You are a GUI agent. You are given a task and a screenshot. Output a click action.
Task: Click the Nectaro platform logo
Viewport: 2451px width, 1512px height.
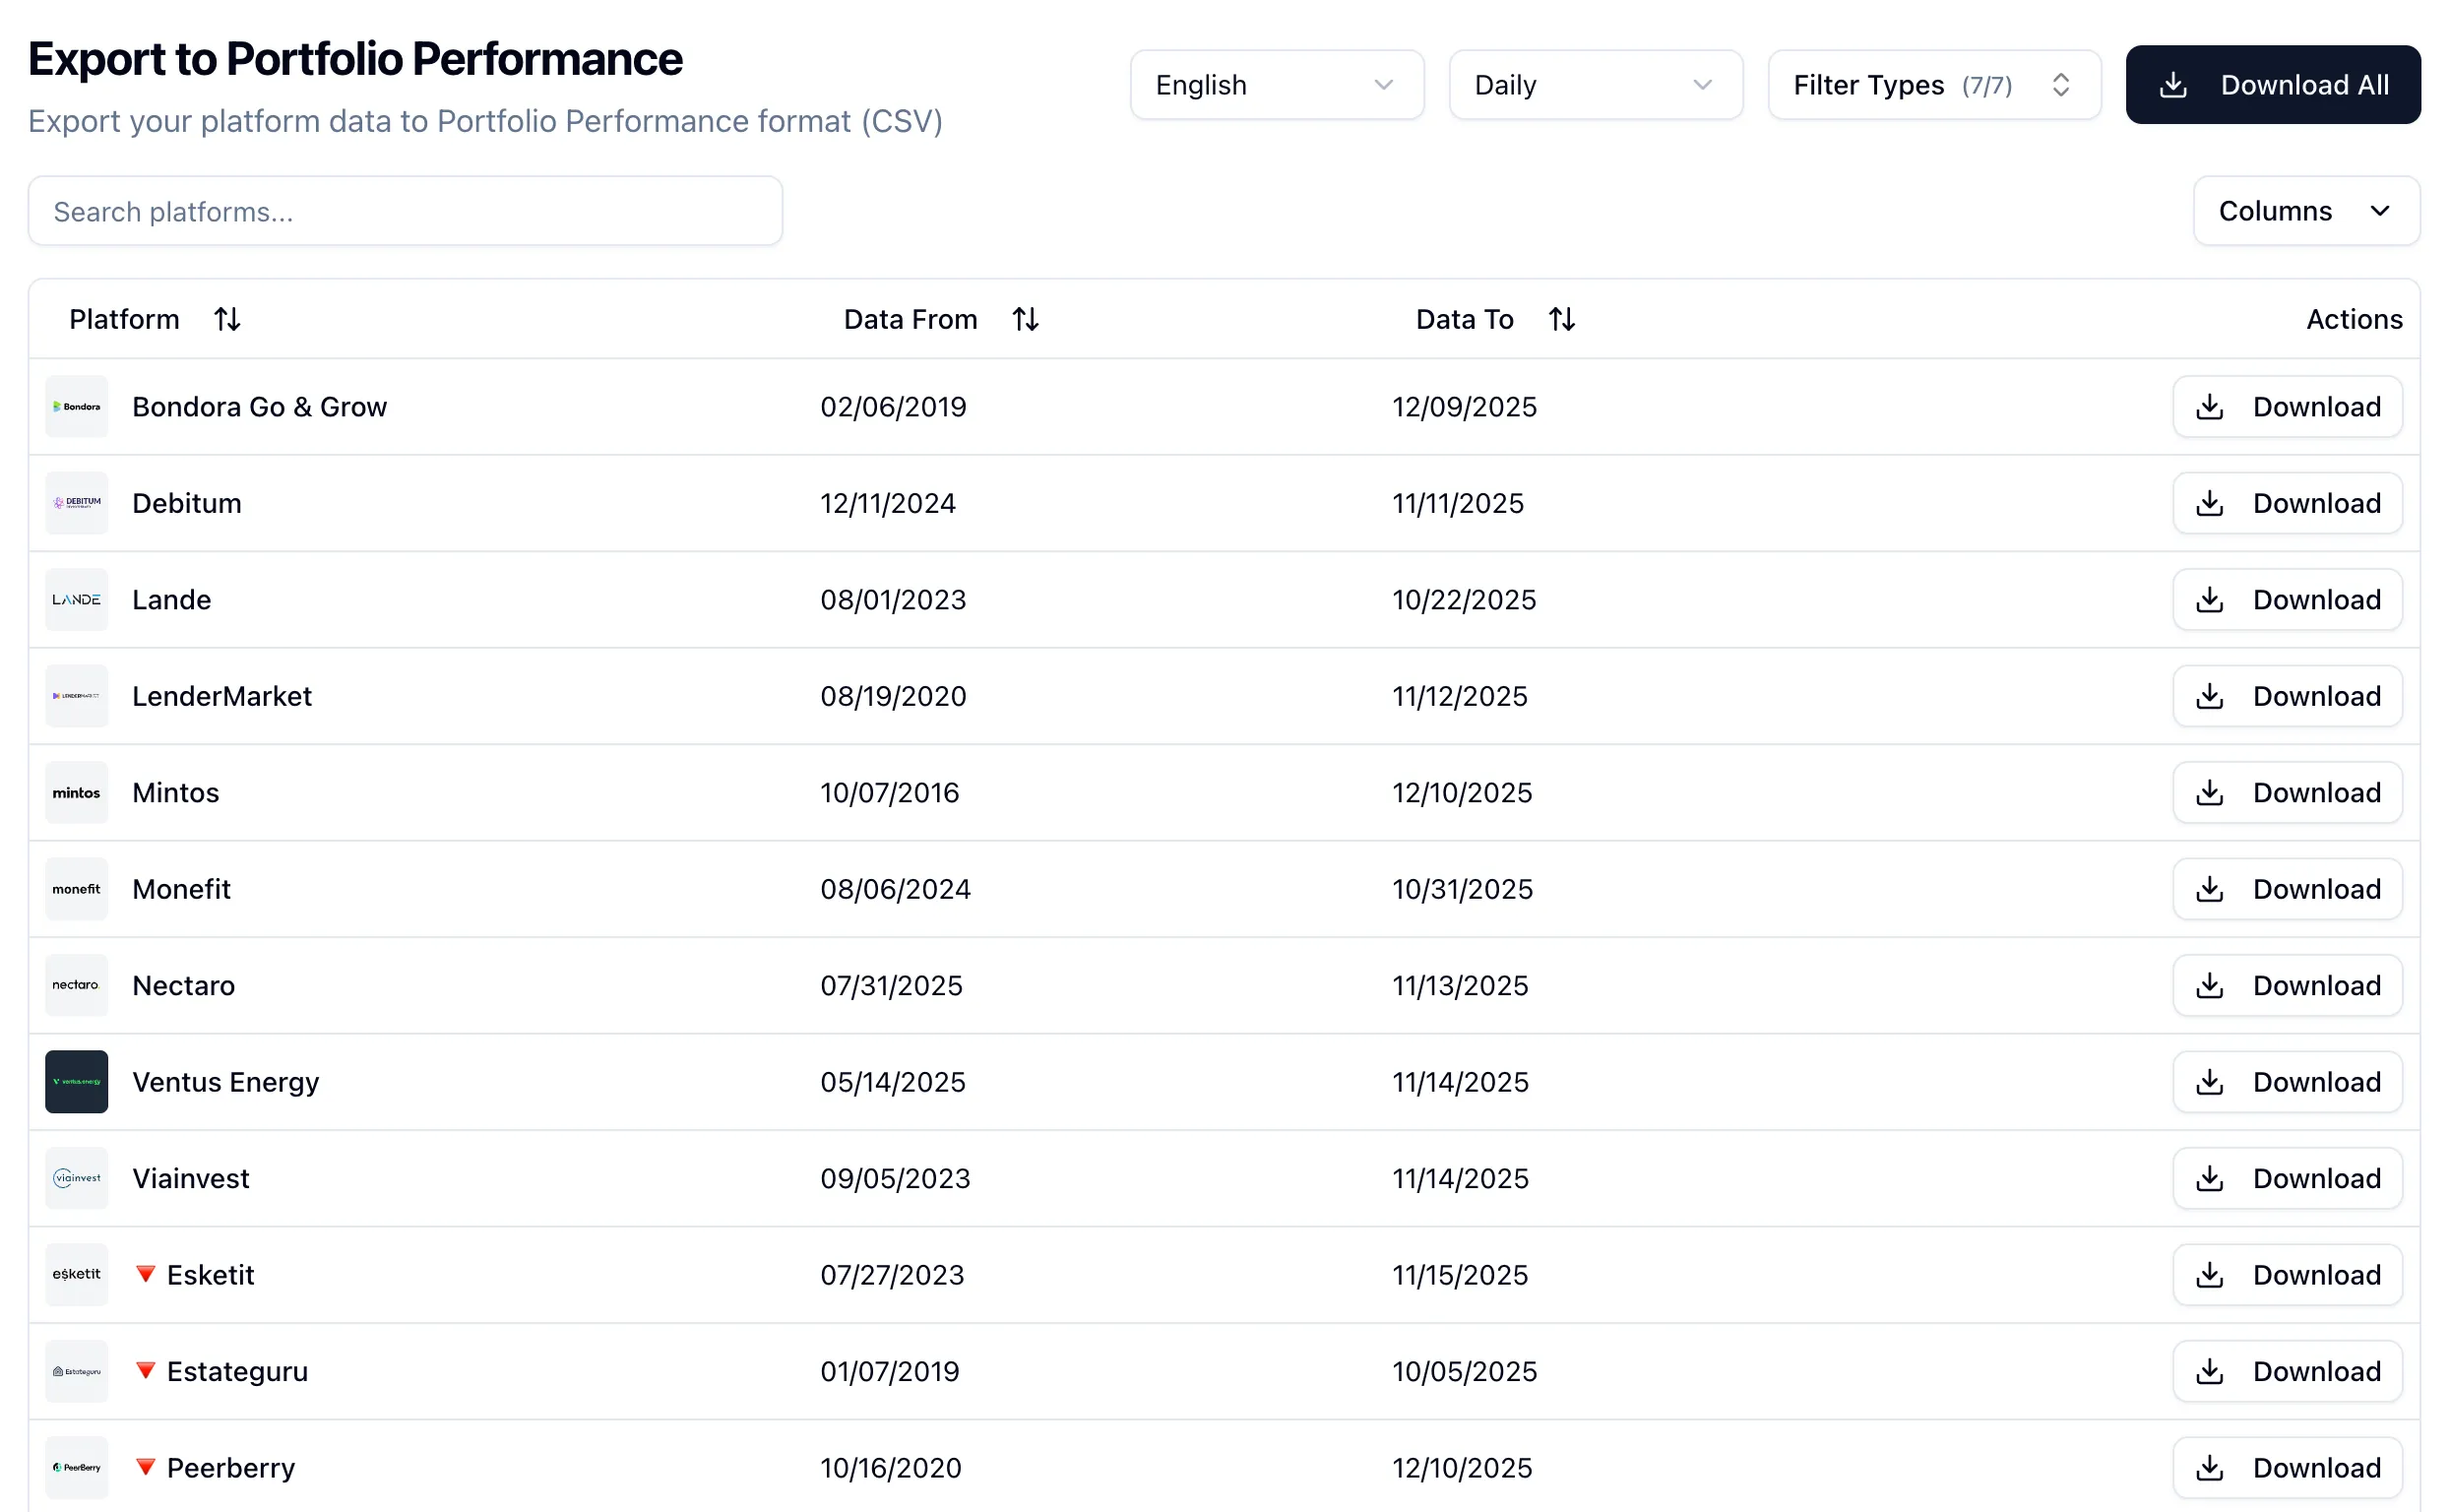point(76,985)
